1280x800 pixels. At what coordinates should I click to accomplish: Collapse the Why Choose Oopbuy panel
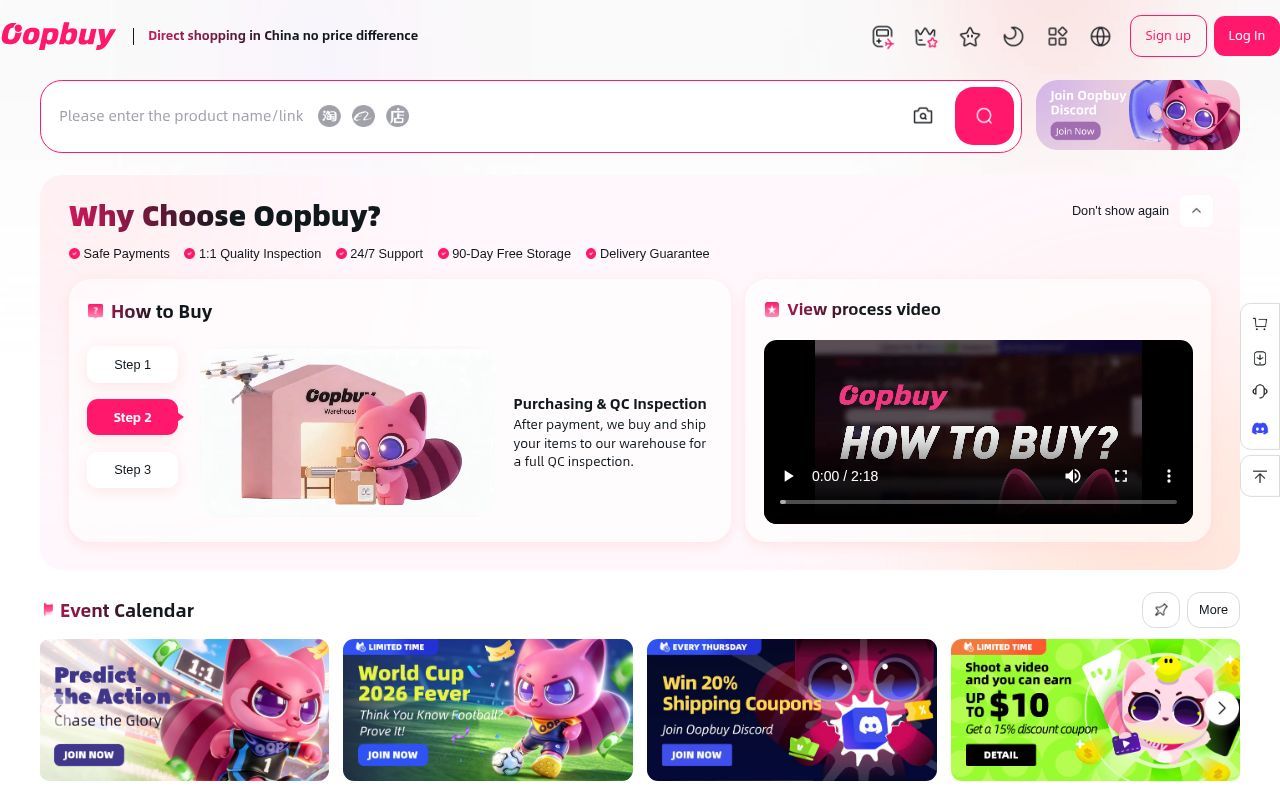[x=1196, y=211]
